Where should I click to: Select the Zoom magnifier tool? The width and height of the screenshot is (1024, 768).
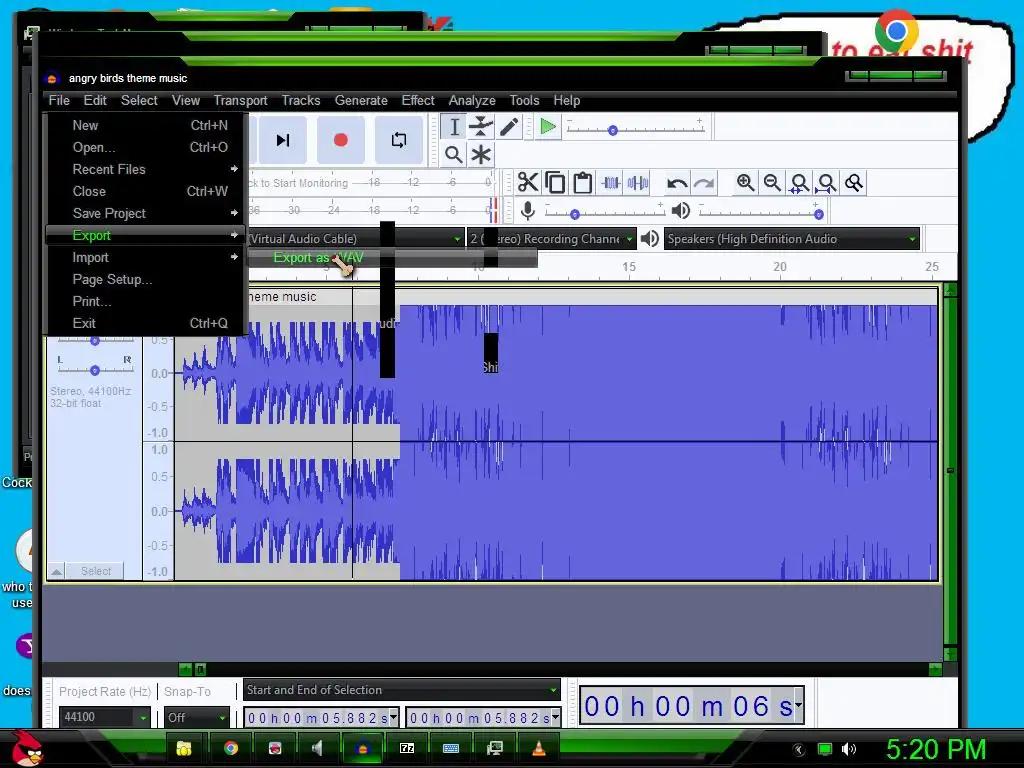pyautogui.click(x=454, y=155)
